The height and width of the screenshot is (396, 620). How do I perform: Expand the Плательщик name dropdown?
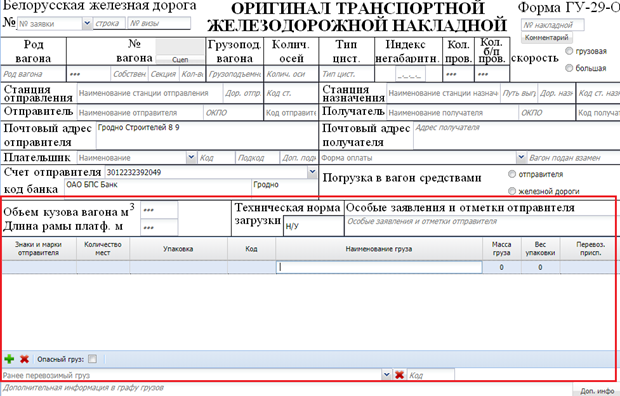click(191, 157)
